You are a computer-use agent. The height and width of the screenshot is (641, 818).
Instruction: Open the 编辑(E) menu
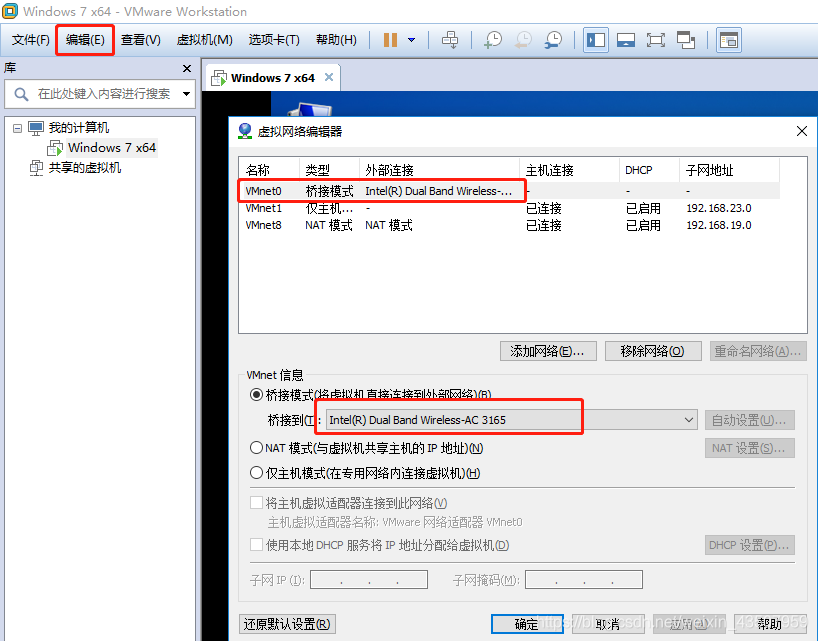[85, 40]
